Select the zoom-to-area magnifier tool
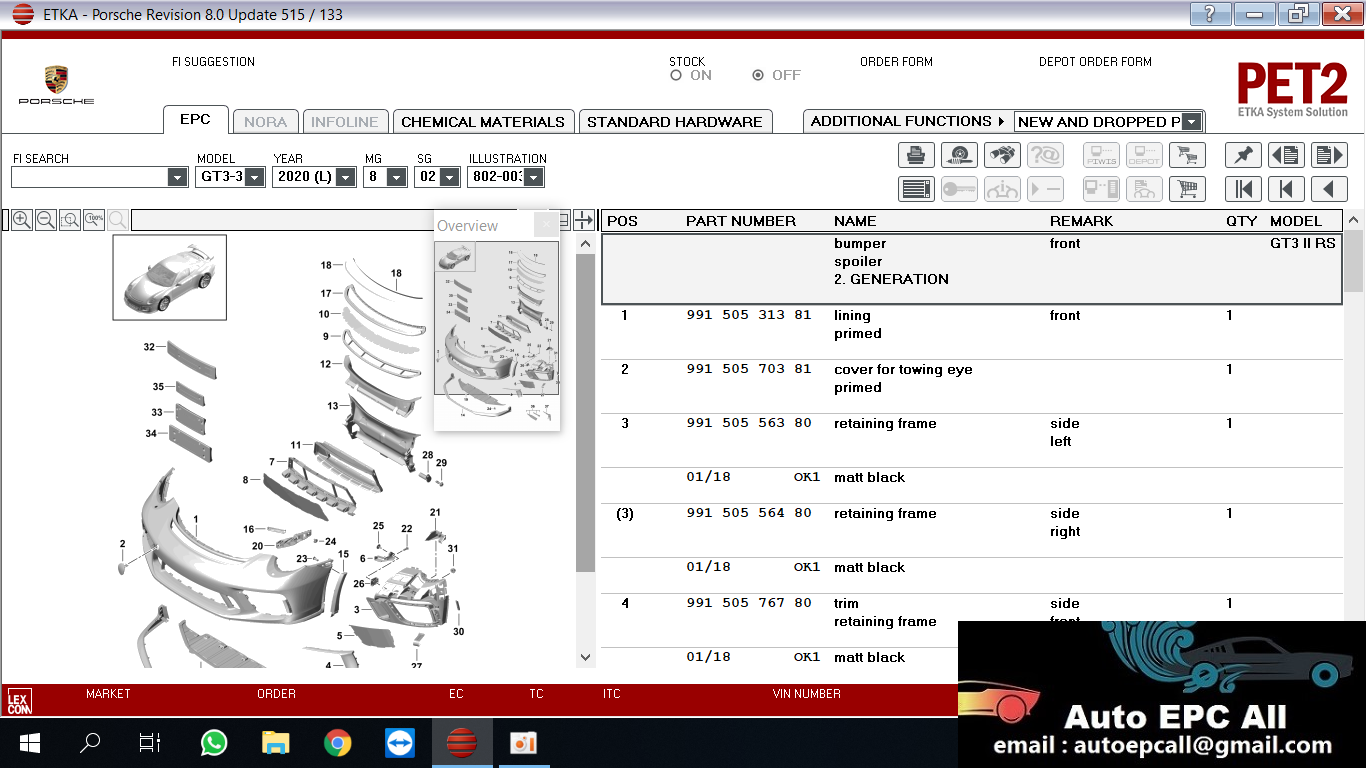1366x768 pixels. click(x=69, y=220)
